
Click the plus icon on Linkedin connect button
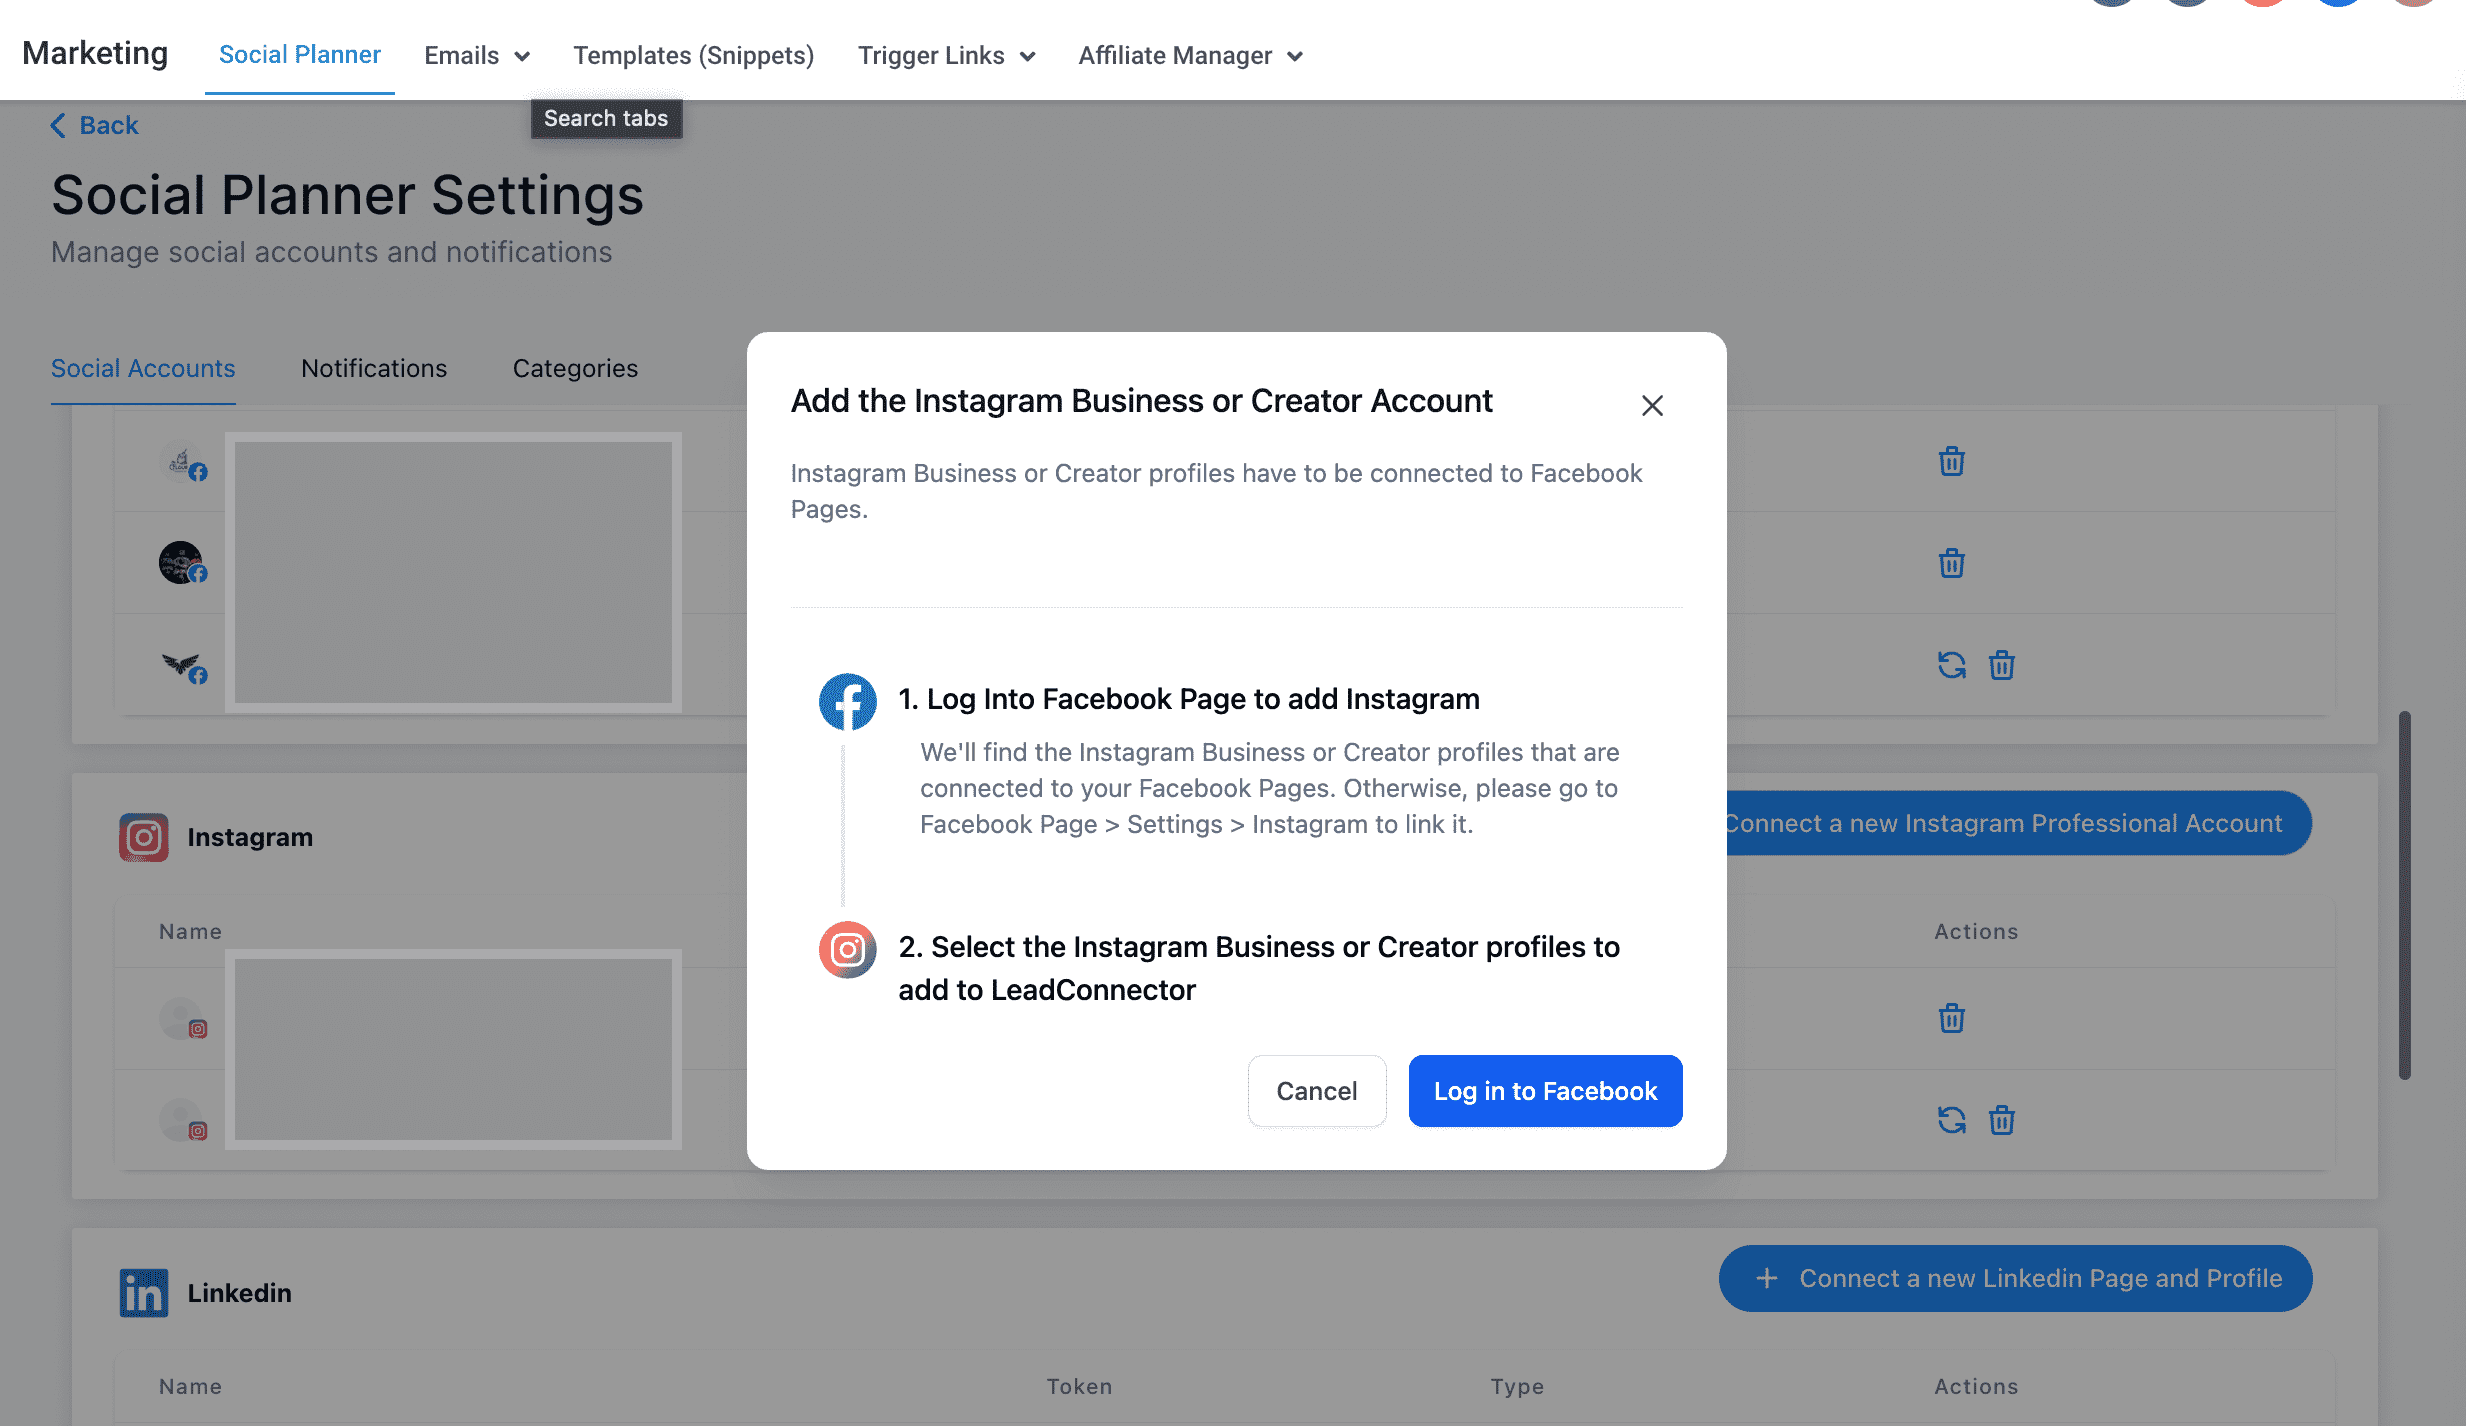[1767, 1278]
